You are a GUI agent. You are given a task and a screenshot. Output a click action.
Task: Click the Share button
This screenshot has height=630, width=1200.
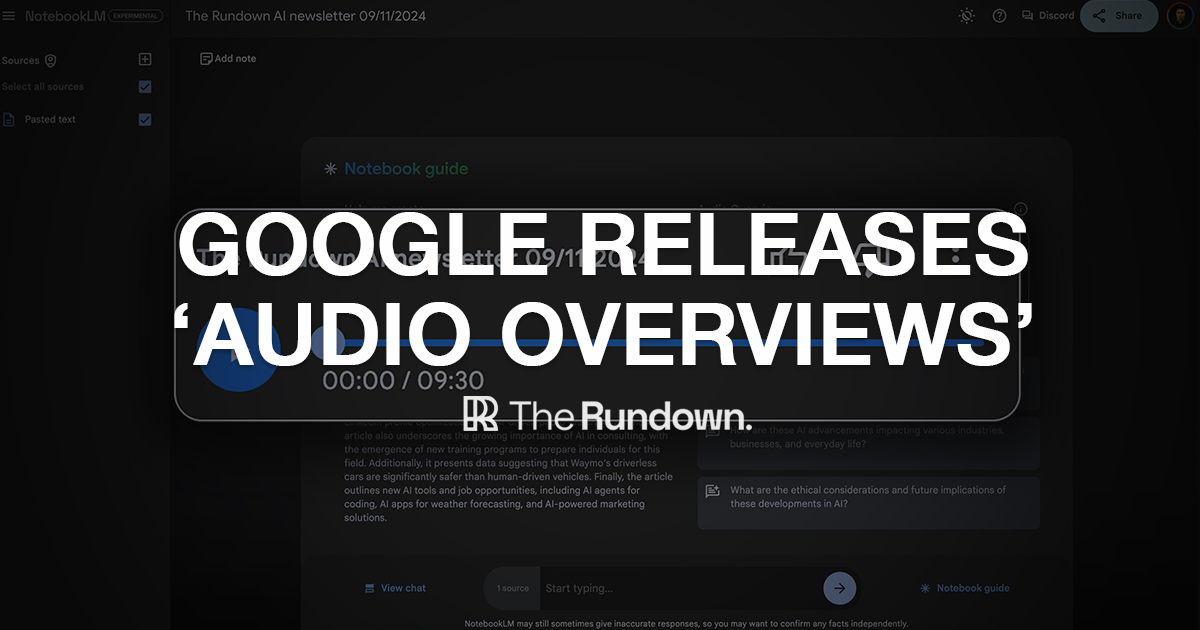point(1119,16)
